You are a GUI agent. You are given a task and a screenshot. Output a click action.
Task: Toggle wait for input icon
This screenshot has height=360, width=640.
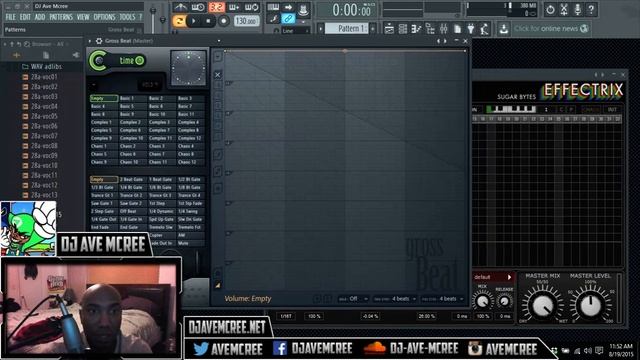pyautogui.click(x=198, y=7)
